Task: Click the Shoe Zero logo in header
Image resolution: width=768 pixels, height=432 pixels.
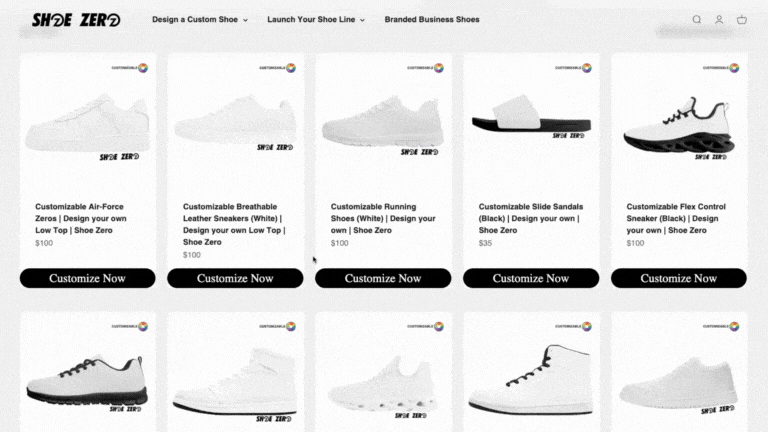Action: pyautogui.click(x=76, y=20)
